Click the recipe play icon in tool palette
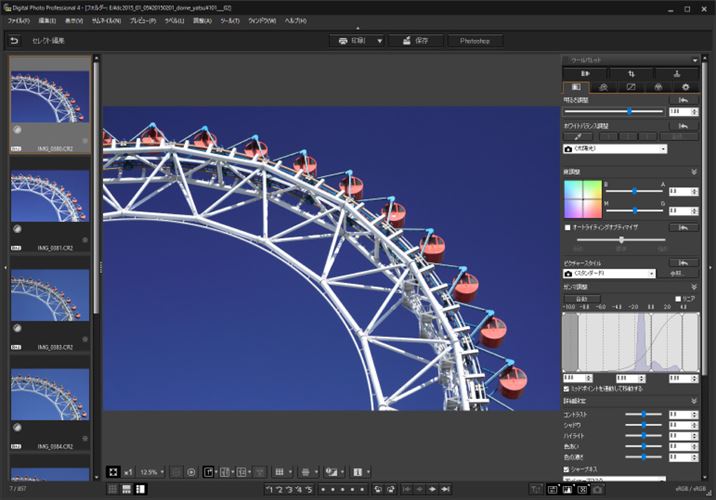716x500 pixels. click(585, 74)
